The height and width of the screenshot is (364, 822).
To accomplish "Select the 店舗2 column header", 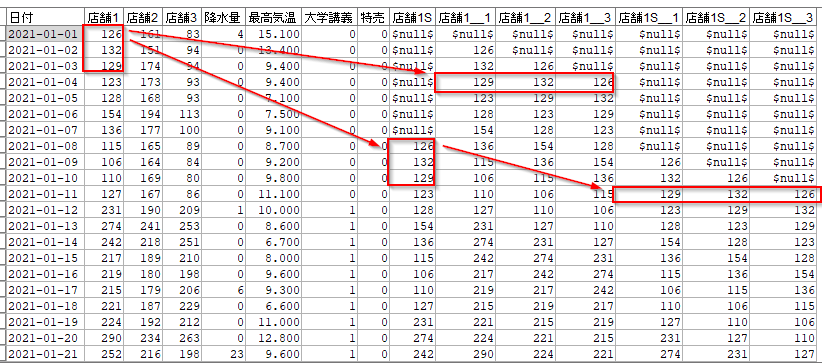I will pos(143,18).
